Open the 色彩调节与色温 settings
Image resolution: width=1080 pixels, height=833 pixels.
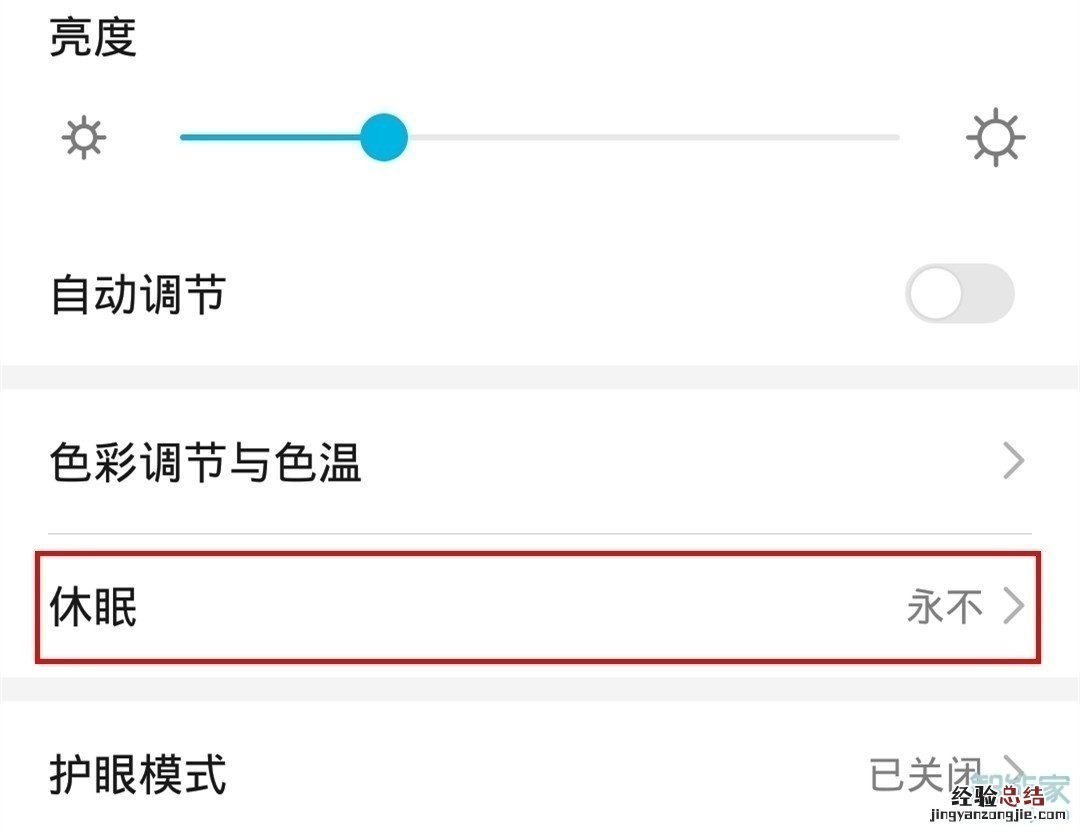[x=205, y=463]
